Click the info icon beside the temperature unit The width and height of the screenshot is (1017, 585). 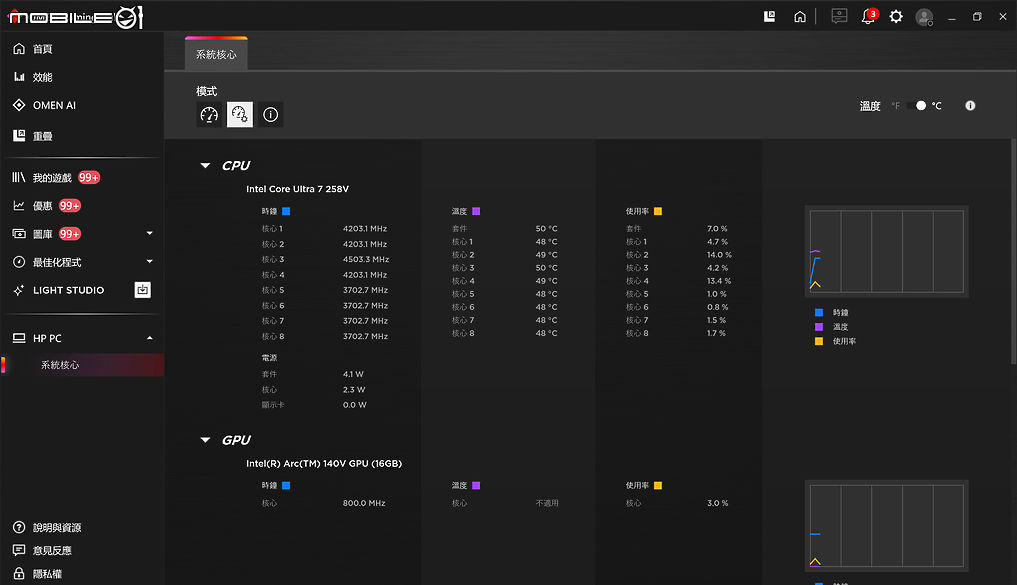(x=970, y=106)
